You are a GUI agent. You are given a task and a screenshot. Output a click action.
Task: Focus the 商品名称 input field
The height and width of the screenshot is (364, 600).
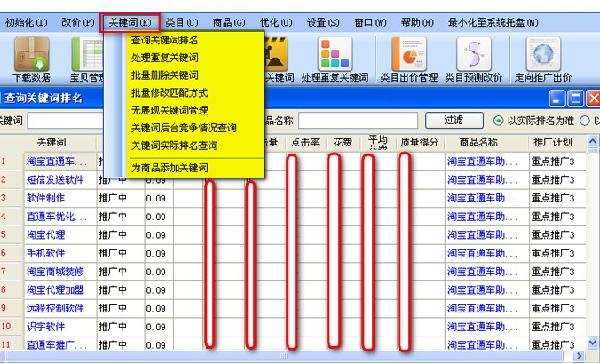[358, 121]
